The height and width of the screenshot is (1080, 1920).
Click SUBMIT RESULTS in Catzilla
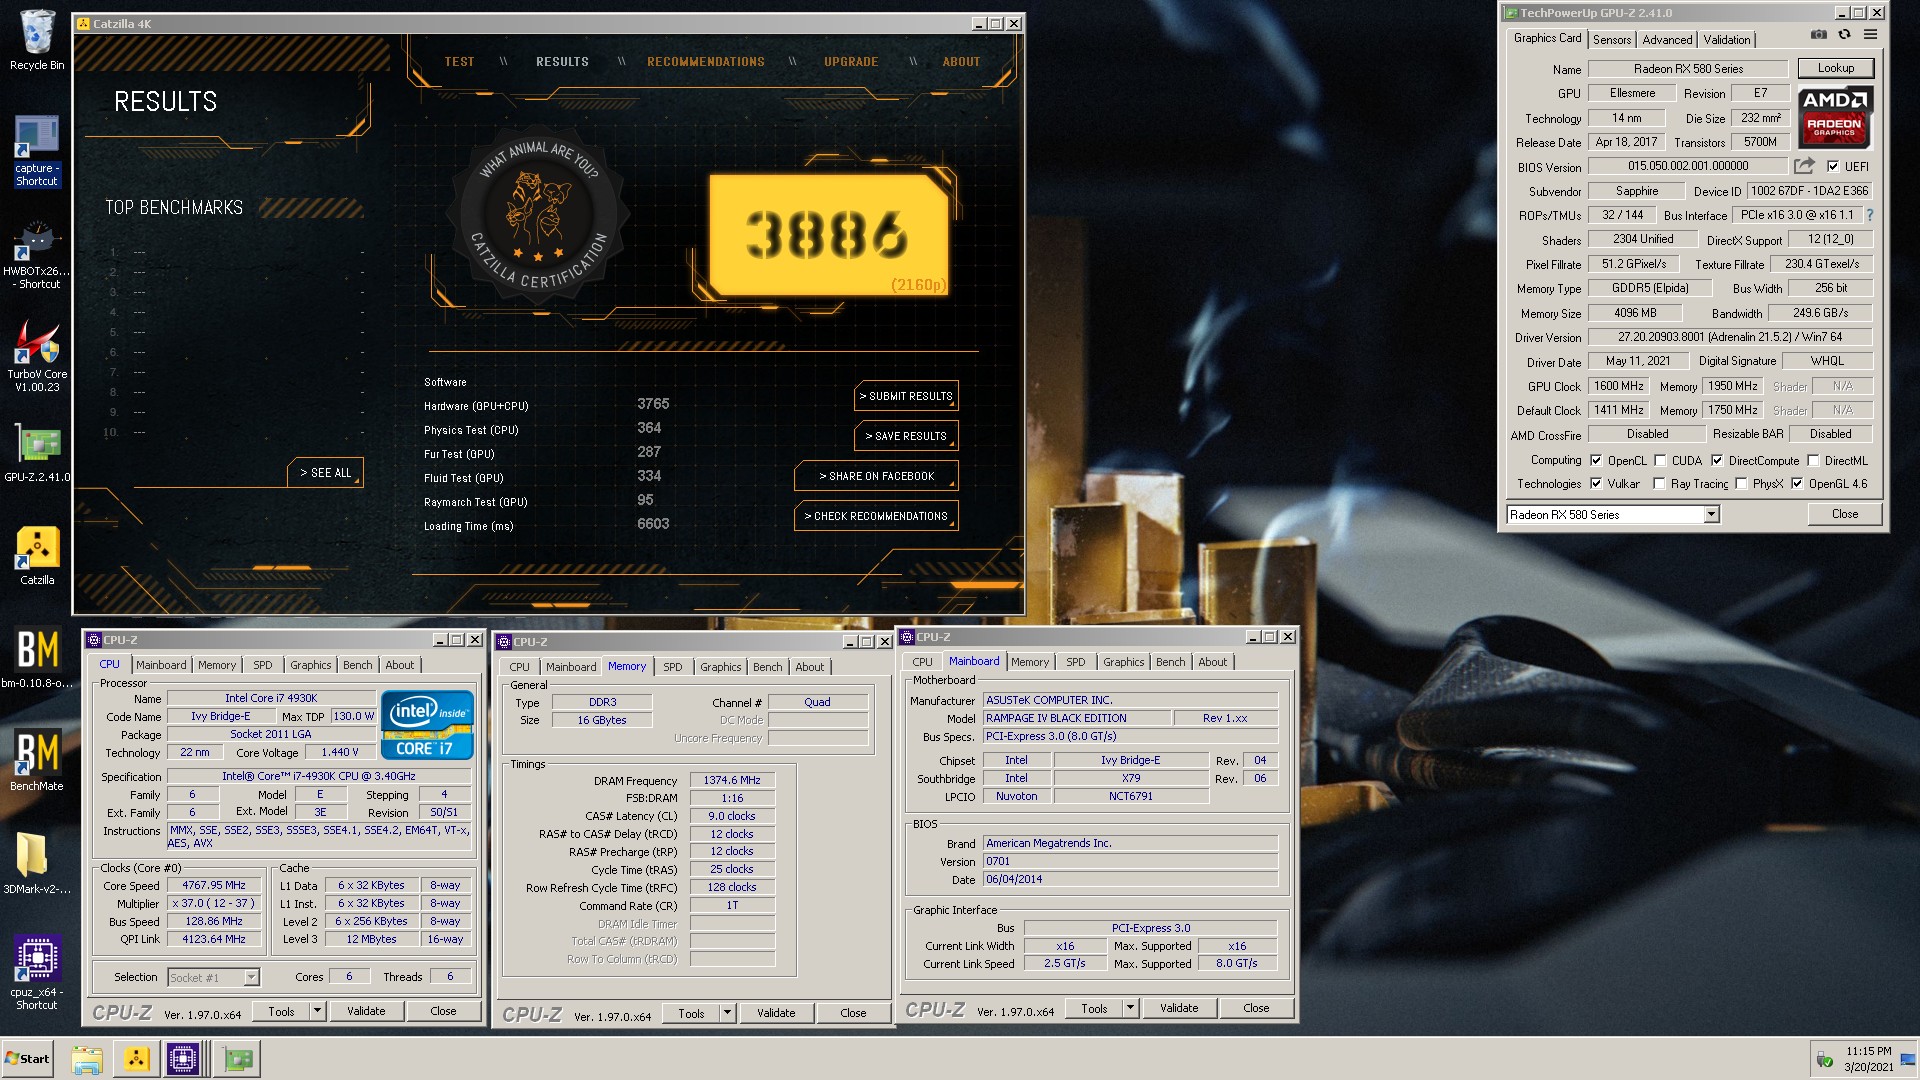(x=907, y=396)
